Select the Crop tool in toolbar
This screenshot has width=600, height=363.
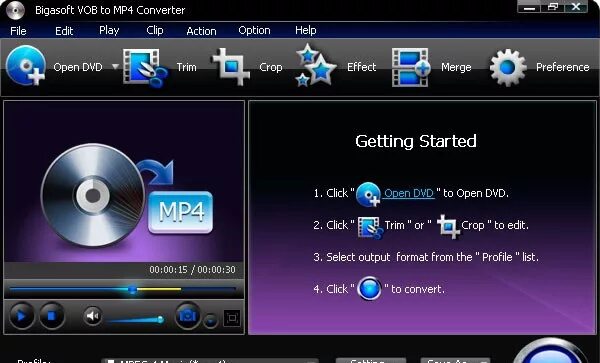(x=248, y=67)
